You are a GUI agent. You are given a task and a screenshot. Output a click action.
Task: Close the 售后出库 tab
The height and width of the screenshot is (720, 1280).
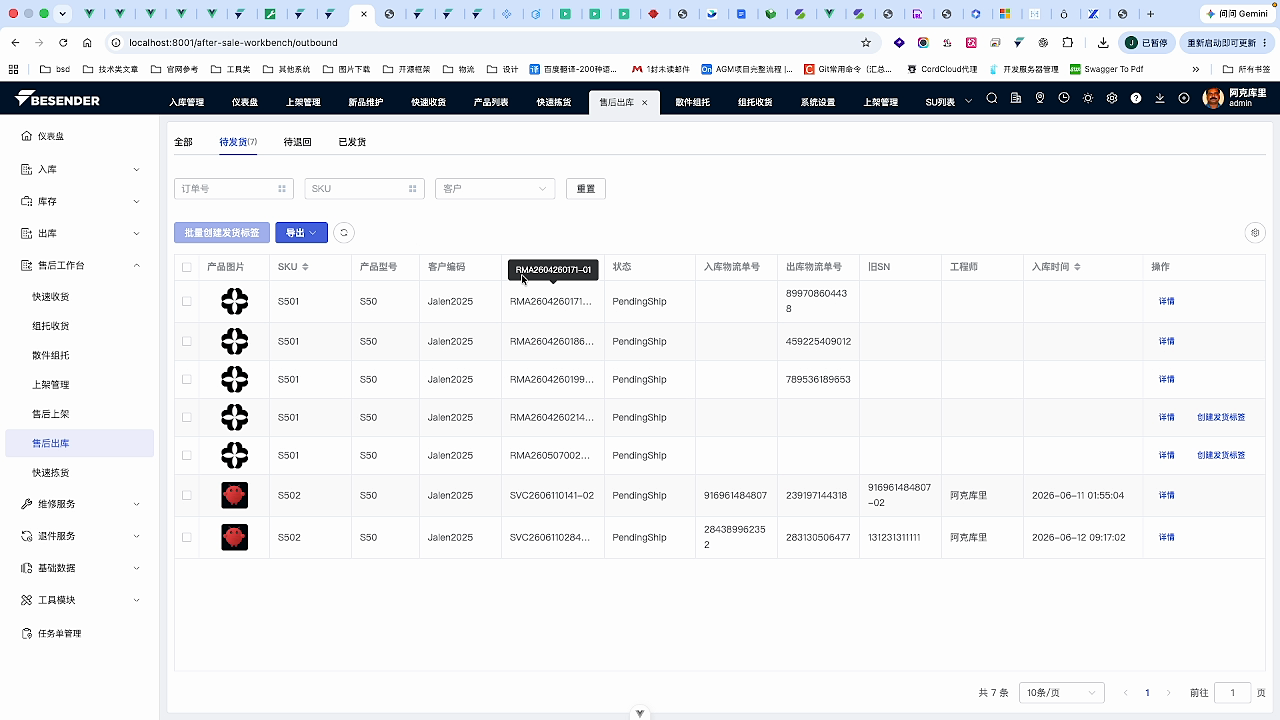coord(645,102)
